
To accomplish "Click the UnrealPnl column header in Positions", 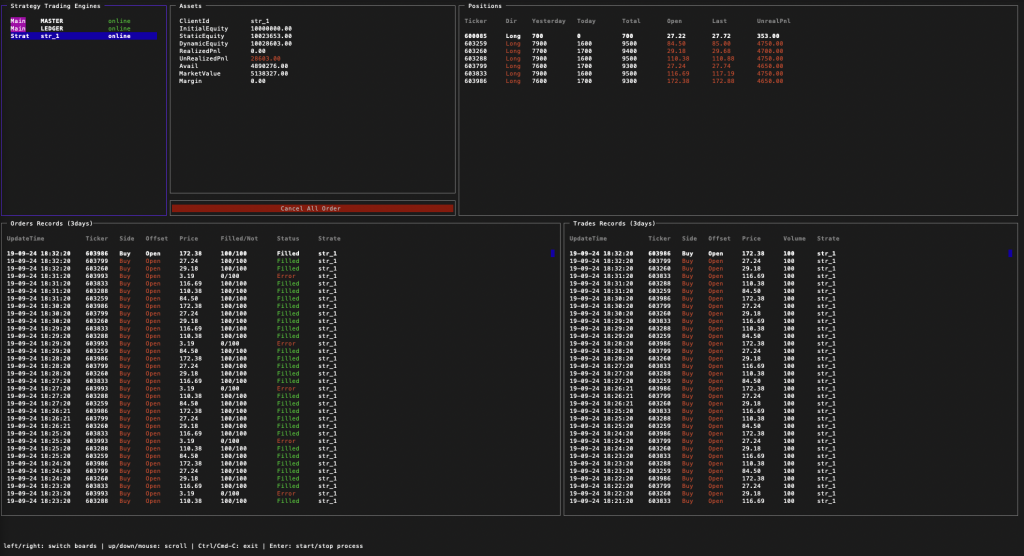I will (x=773, y=21).
